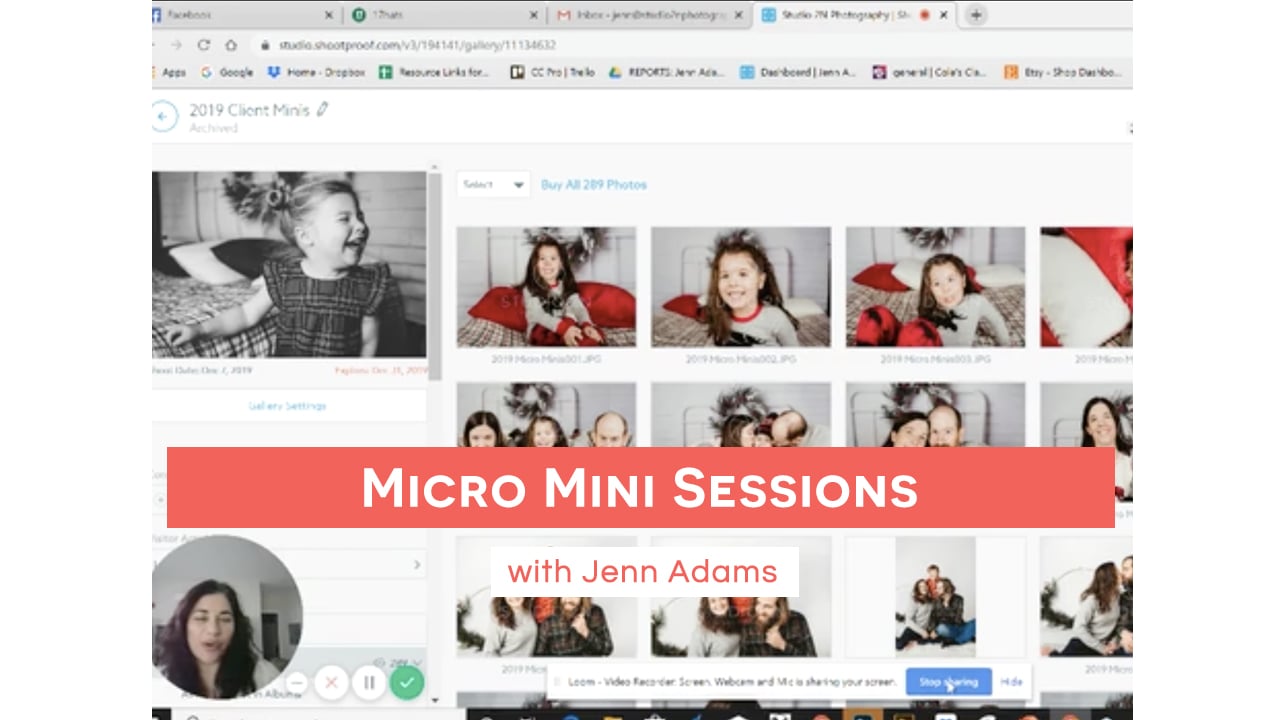Click the browser forward arrow

click(x=177, y=45)
